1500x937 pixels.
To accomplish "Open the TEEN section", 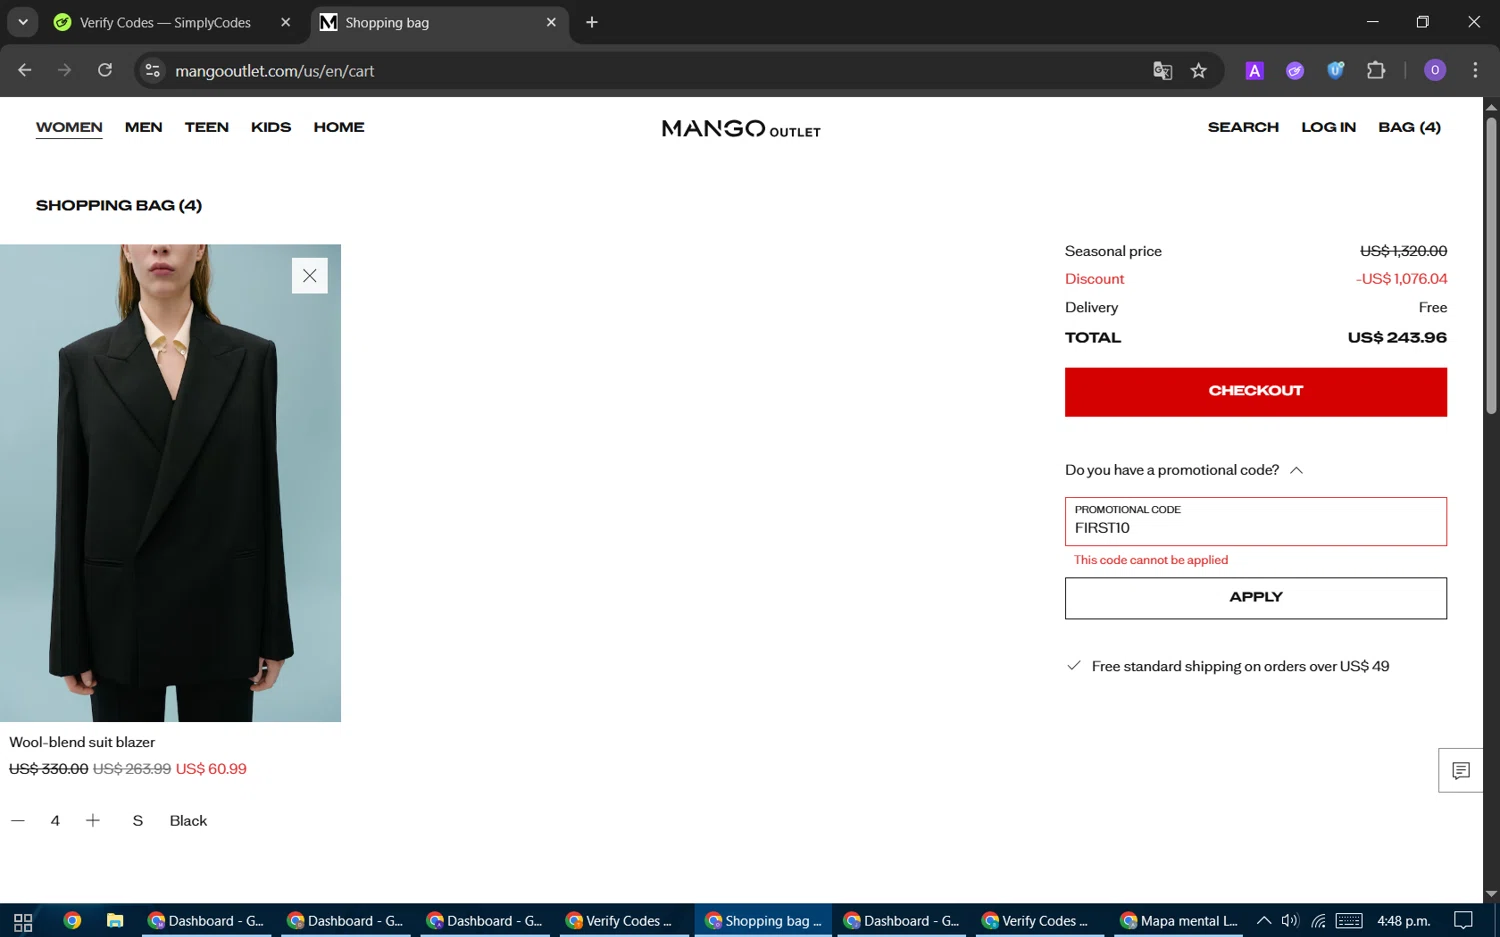I will pyautogui.click(x=207, y=127).
